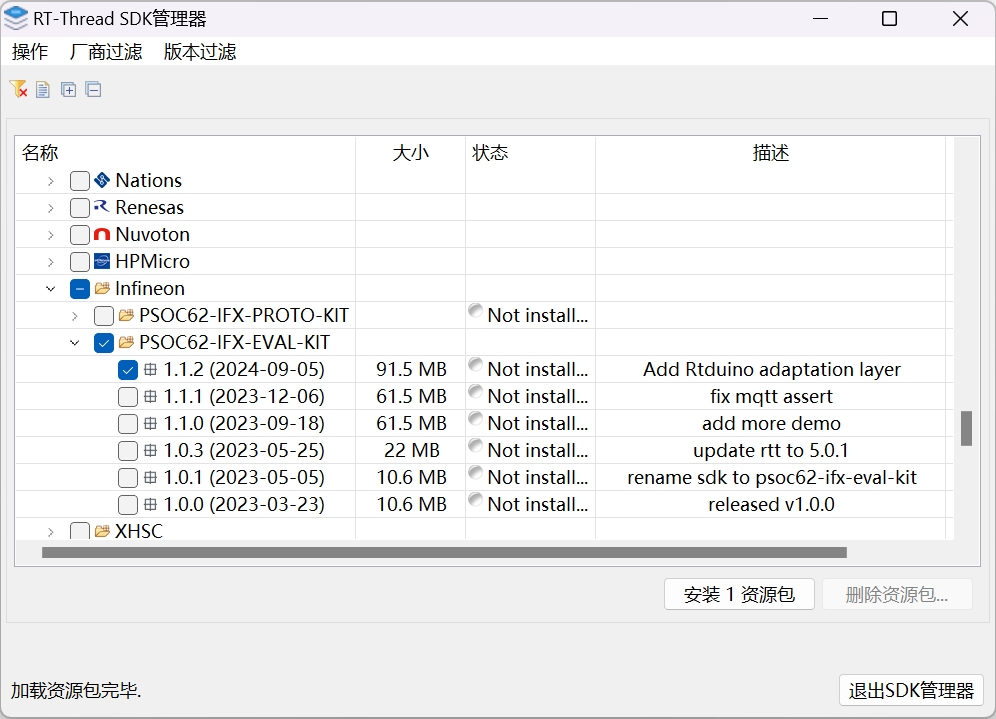
Task: Expand the XHSC tree node
Action: click(51, 532)
